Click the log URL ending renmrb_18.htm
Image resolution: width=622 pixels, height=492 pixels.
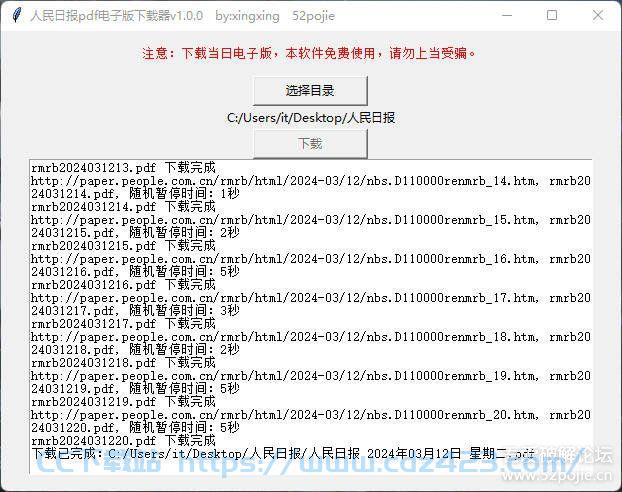285,337
